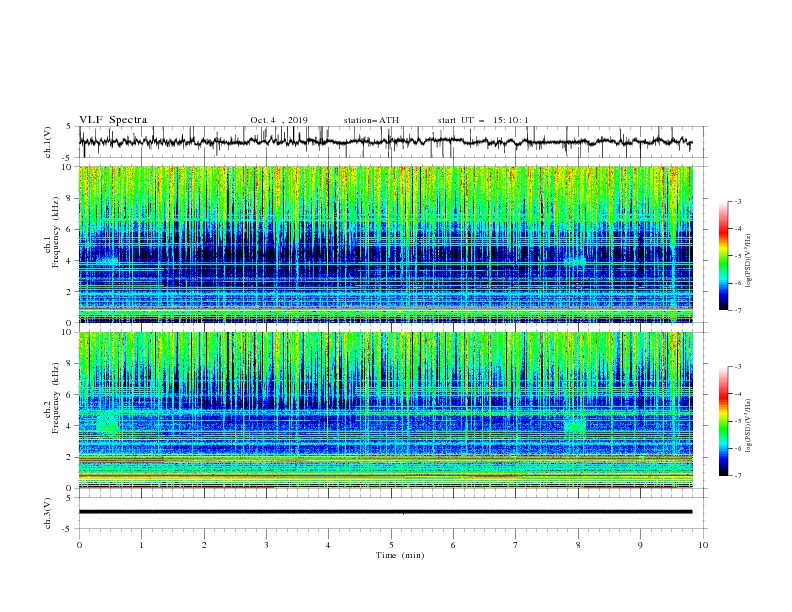
Task: Click the ch.2 colorbar "log(PSD)(V²/Hz)" label
Action: point(748,426)
